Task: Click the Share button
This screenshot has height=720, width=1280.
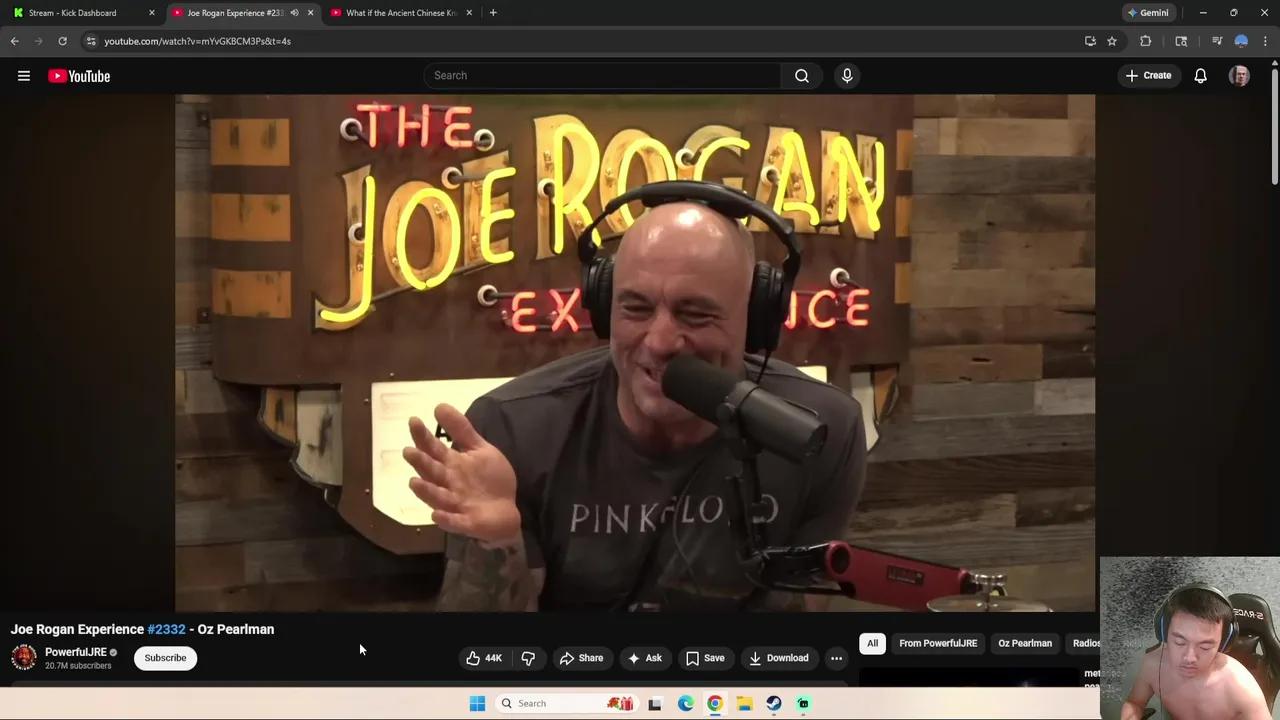Action: (581, 658)
